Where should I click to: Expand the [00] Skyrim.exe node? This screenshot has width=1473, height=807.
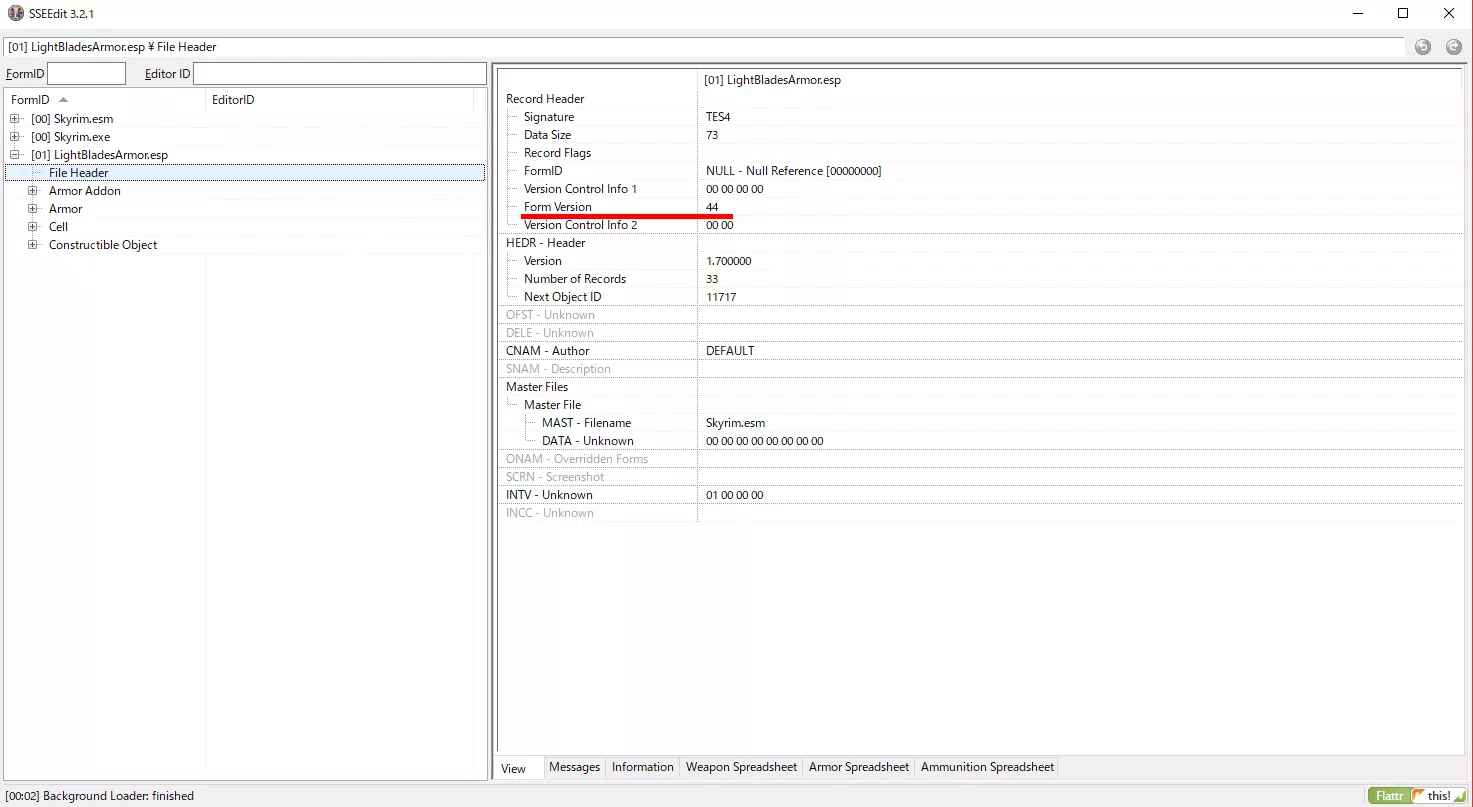pos(15,137)
